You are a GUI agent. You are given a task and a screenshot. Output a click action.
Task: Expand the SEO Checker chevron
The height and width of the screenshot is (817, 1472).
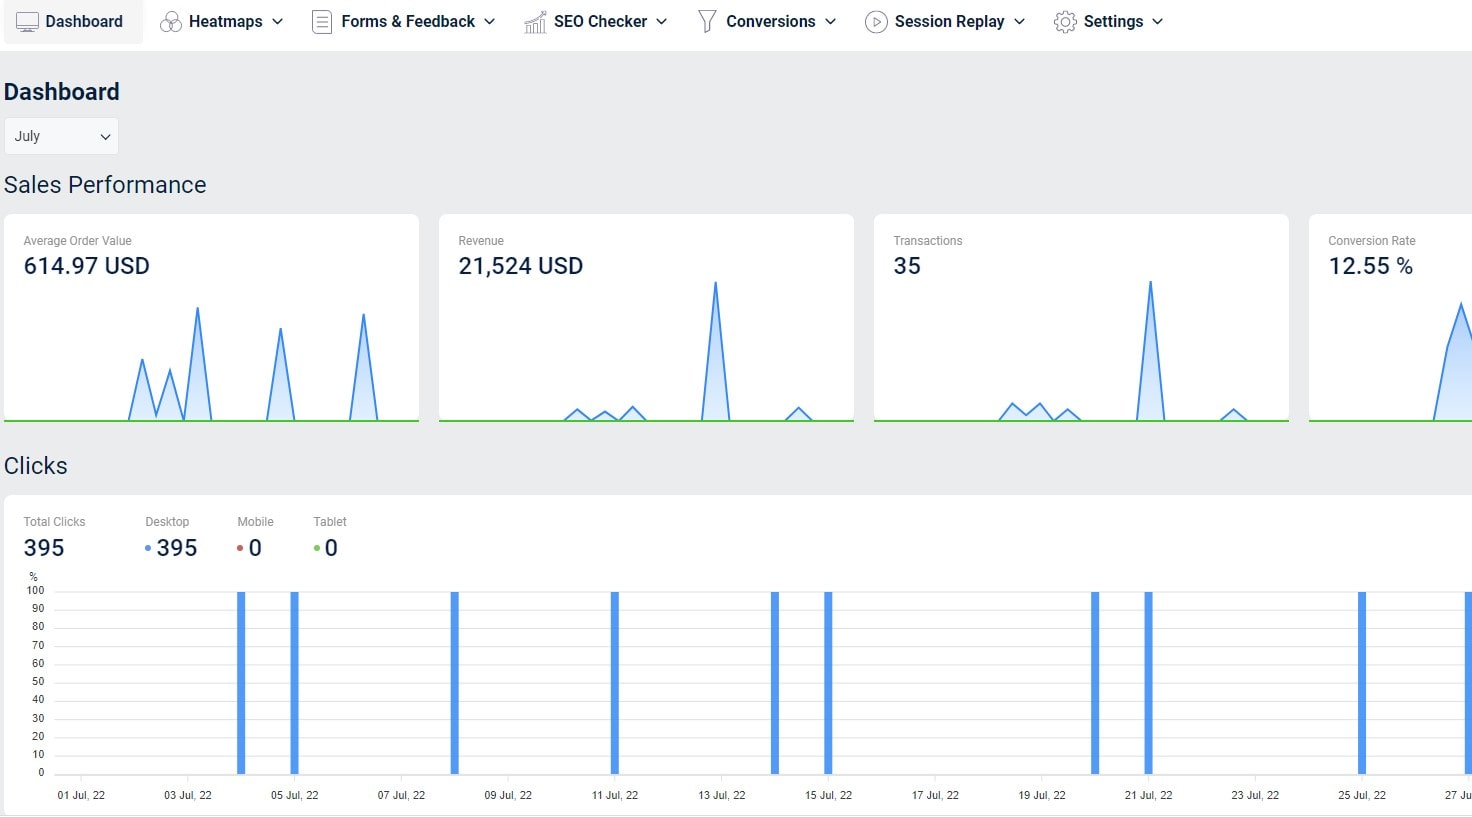pos(661,22)
